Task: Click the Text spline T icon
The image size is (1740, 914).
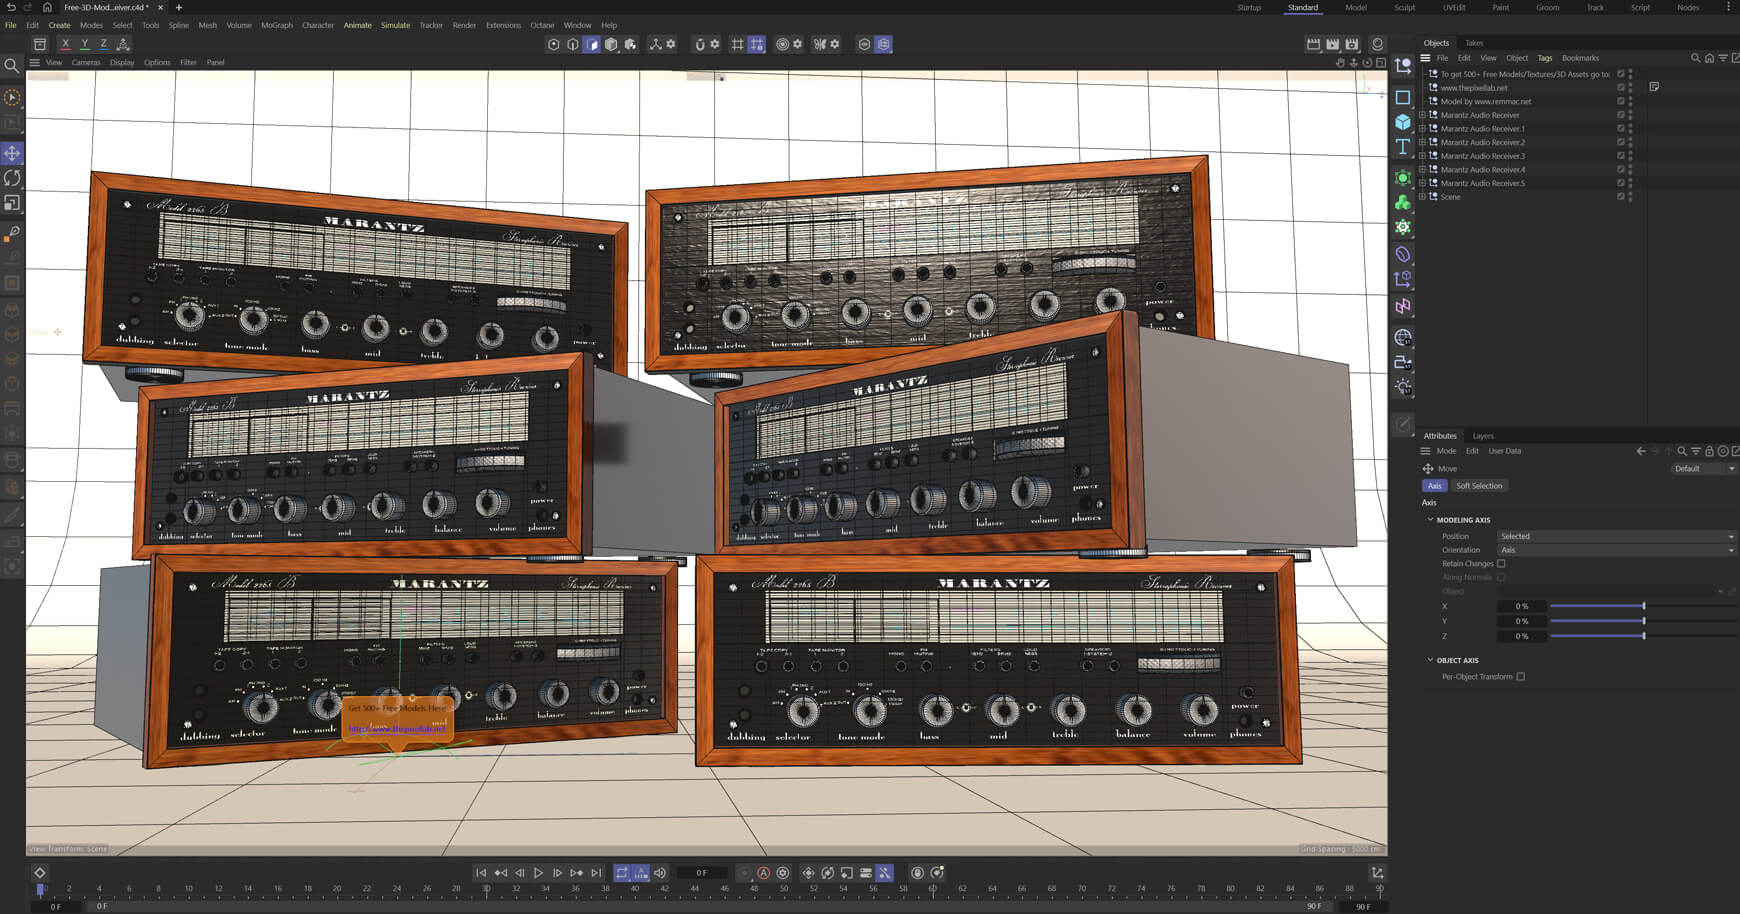Action: click(1403, 147)
